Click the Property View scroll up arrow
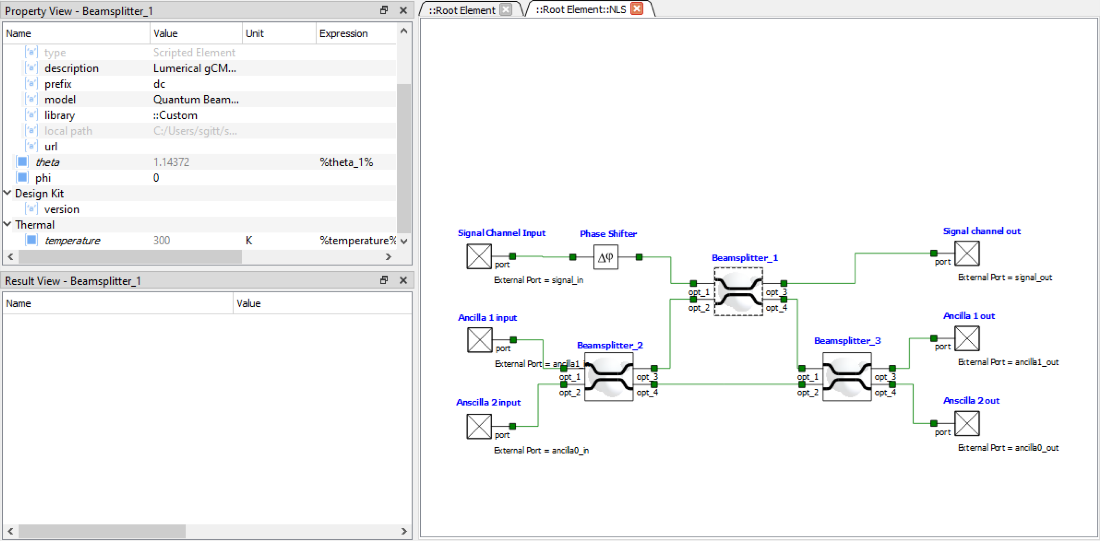The height and width of the screenshot is (541, 1100). point(403,30)
